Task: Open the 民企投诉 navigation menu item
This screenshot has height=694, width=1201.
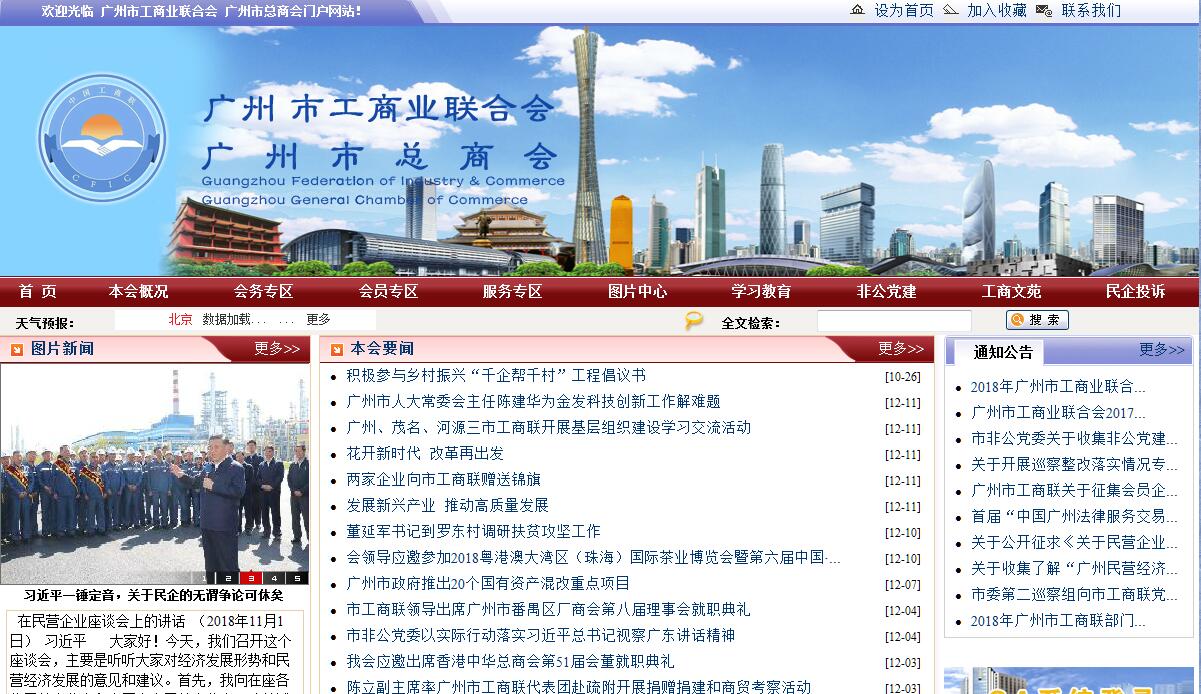Action: click(x=1135, y=292)
